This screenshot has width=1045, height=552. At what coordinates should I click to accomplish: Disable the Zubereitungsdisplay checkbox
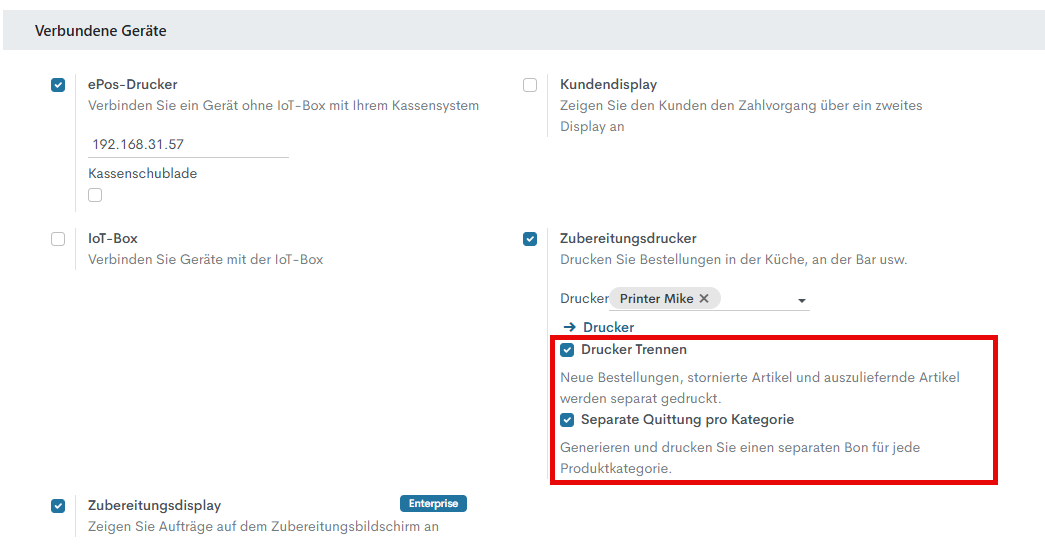point(58,506)
